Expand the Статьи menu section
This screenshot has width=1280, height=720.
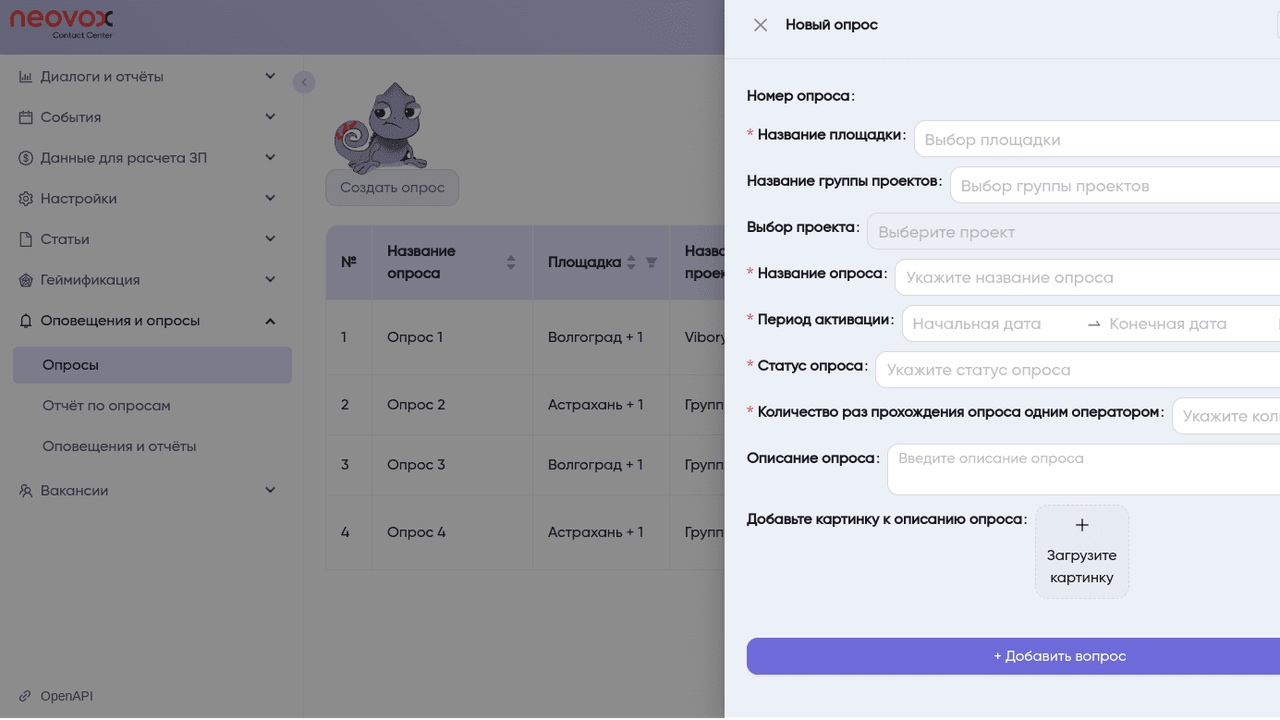(270, 239)
